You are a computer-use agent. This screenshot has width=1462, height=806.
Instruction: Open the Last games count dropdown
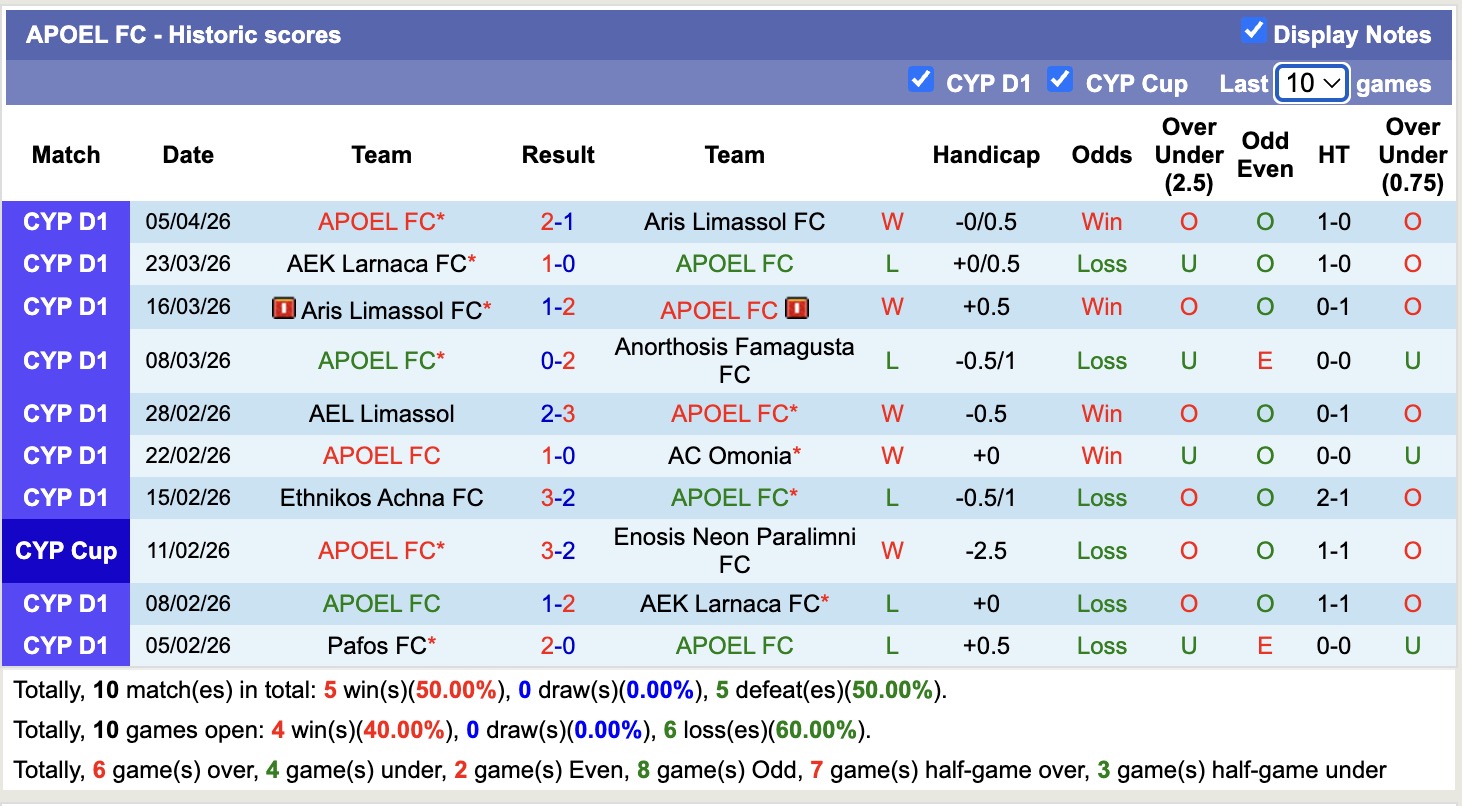coord(1312,83)
